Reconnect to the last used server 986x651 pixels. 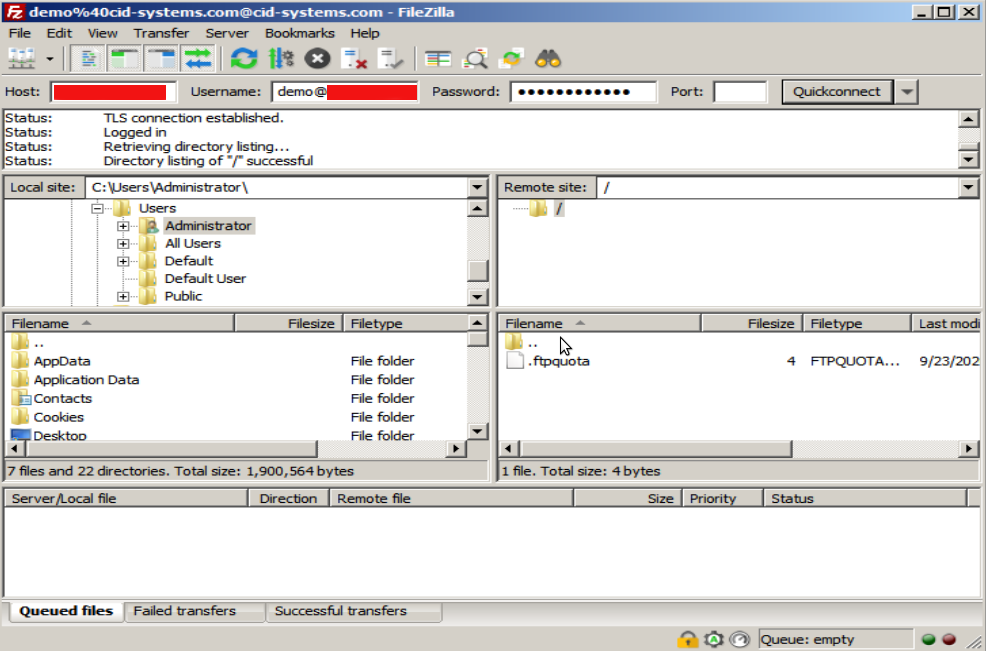click(x=391, y=59)
